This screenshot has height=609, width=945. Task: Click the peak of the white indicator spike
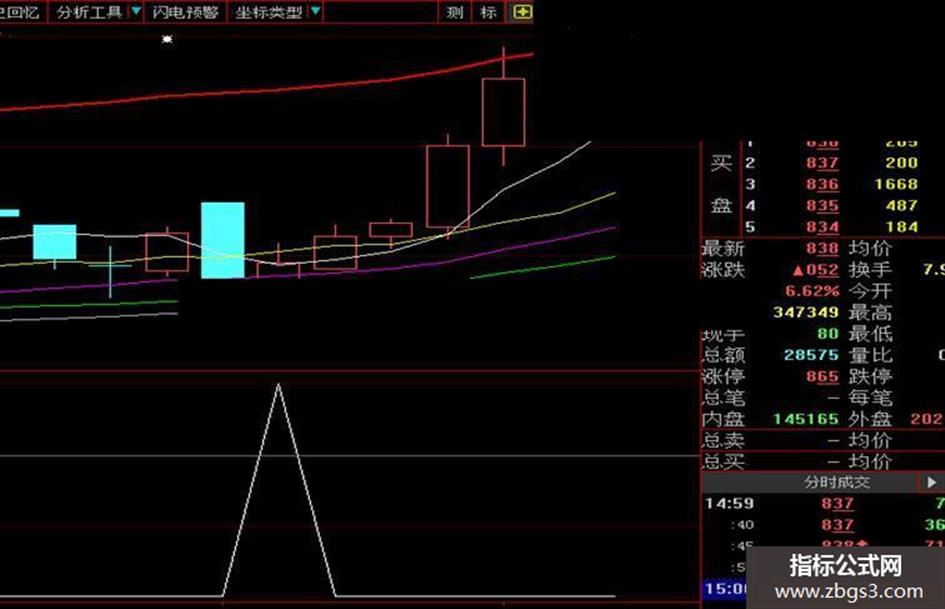[278, 385]
